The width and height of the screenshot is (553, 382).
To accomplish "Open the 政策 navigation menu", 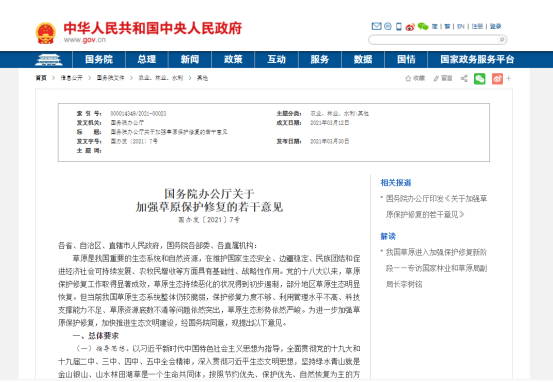I will [x=233, y=59].
